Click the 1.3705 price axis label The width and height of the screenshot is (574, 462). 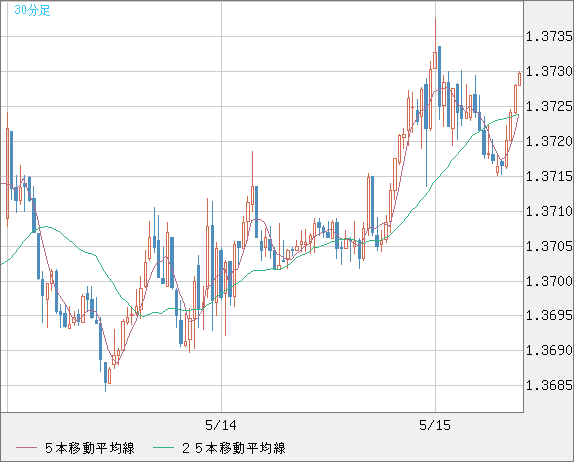pyautogui.click(x=549, y=246)
